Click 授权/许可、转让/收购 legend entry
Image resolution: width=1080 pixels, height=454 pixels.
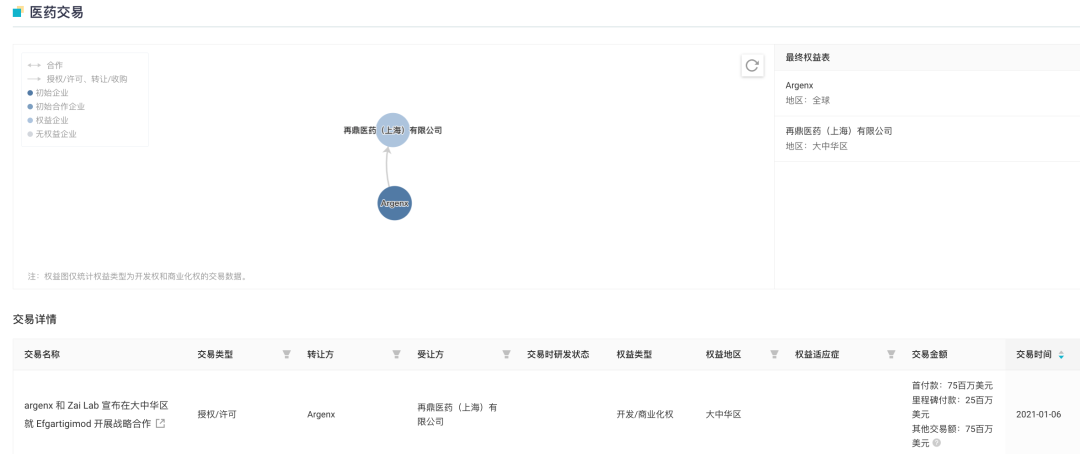click(77, 79)
